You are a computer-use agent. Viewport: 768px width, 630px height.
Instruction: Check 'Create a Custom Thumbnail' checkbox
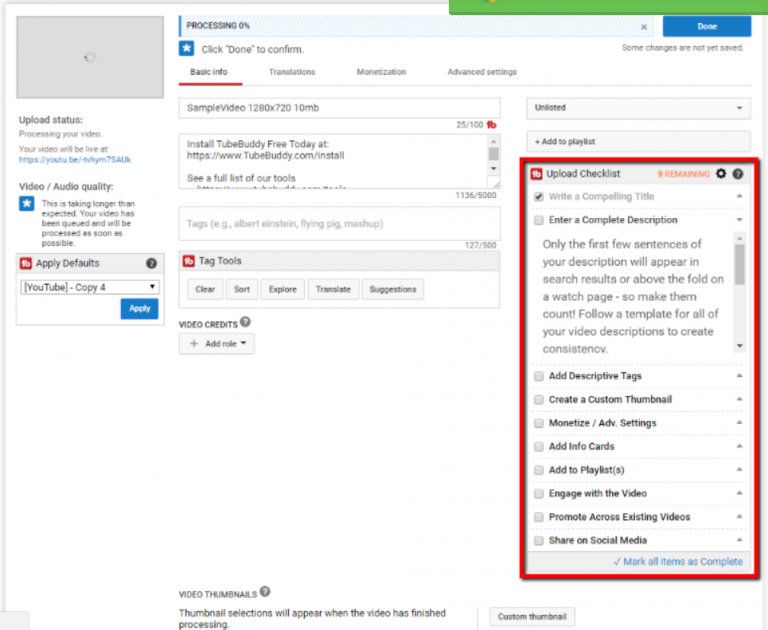[x=539, y=399]
